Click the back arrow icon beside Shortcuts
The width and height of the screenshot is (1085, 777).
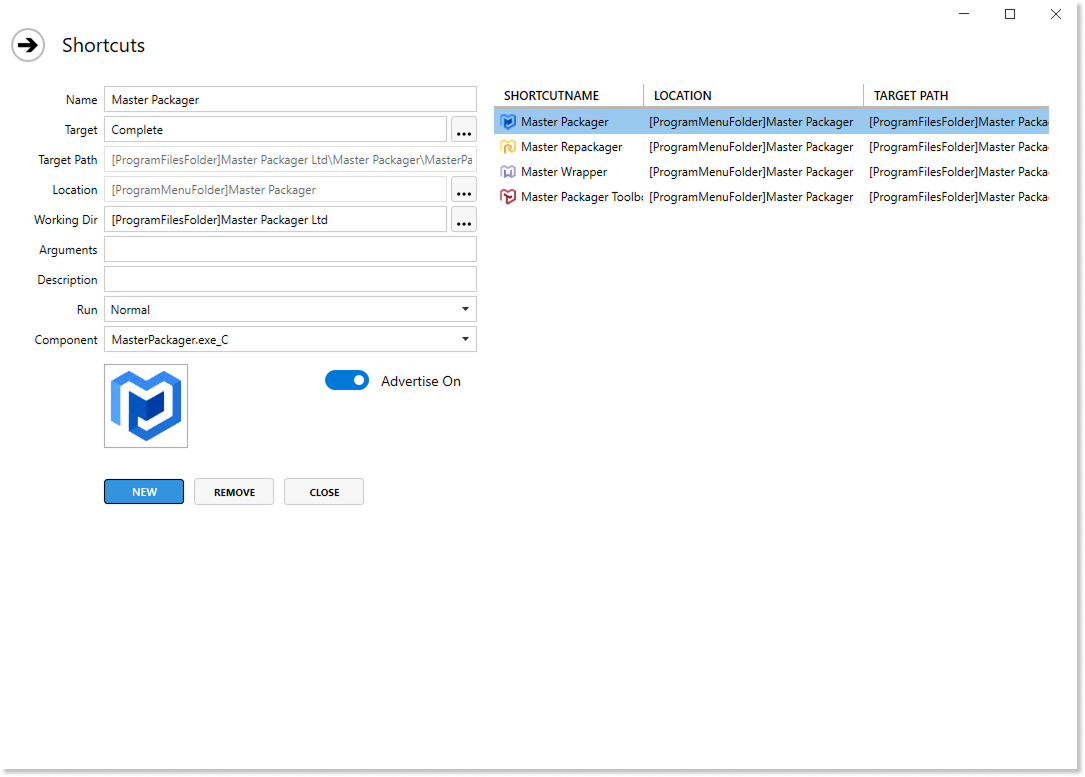(x=28, y=45)
